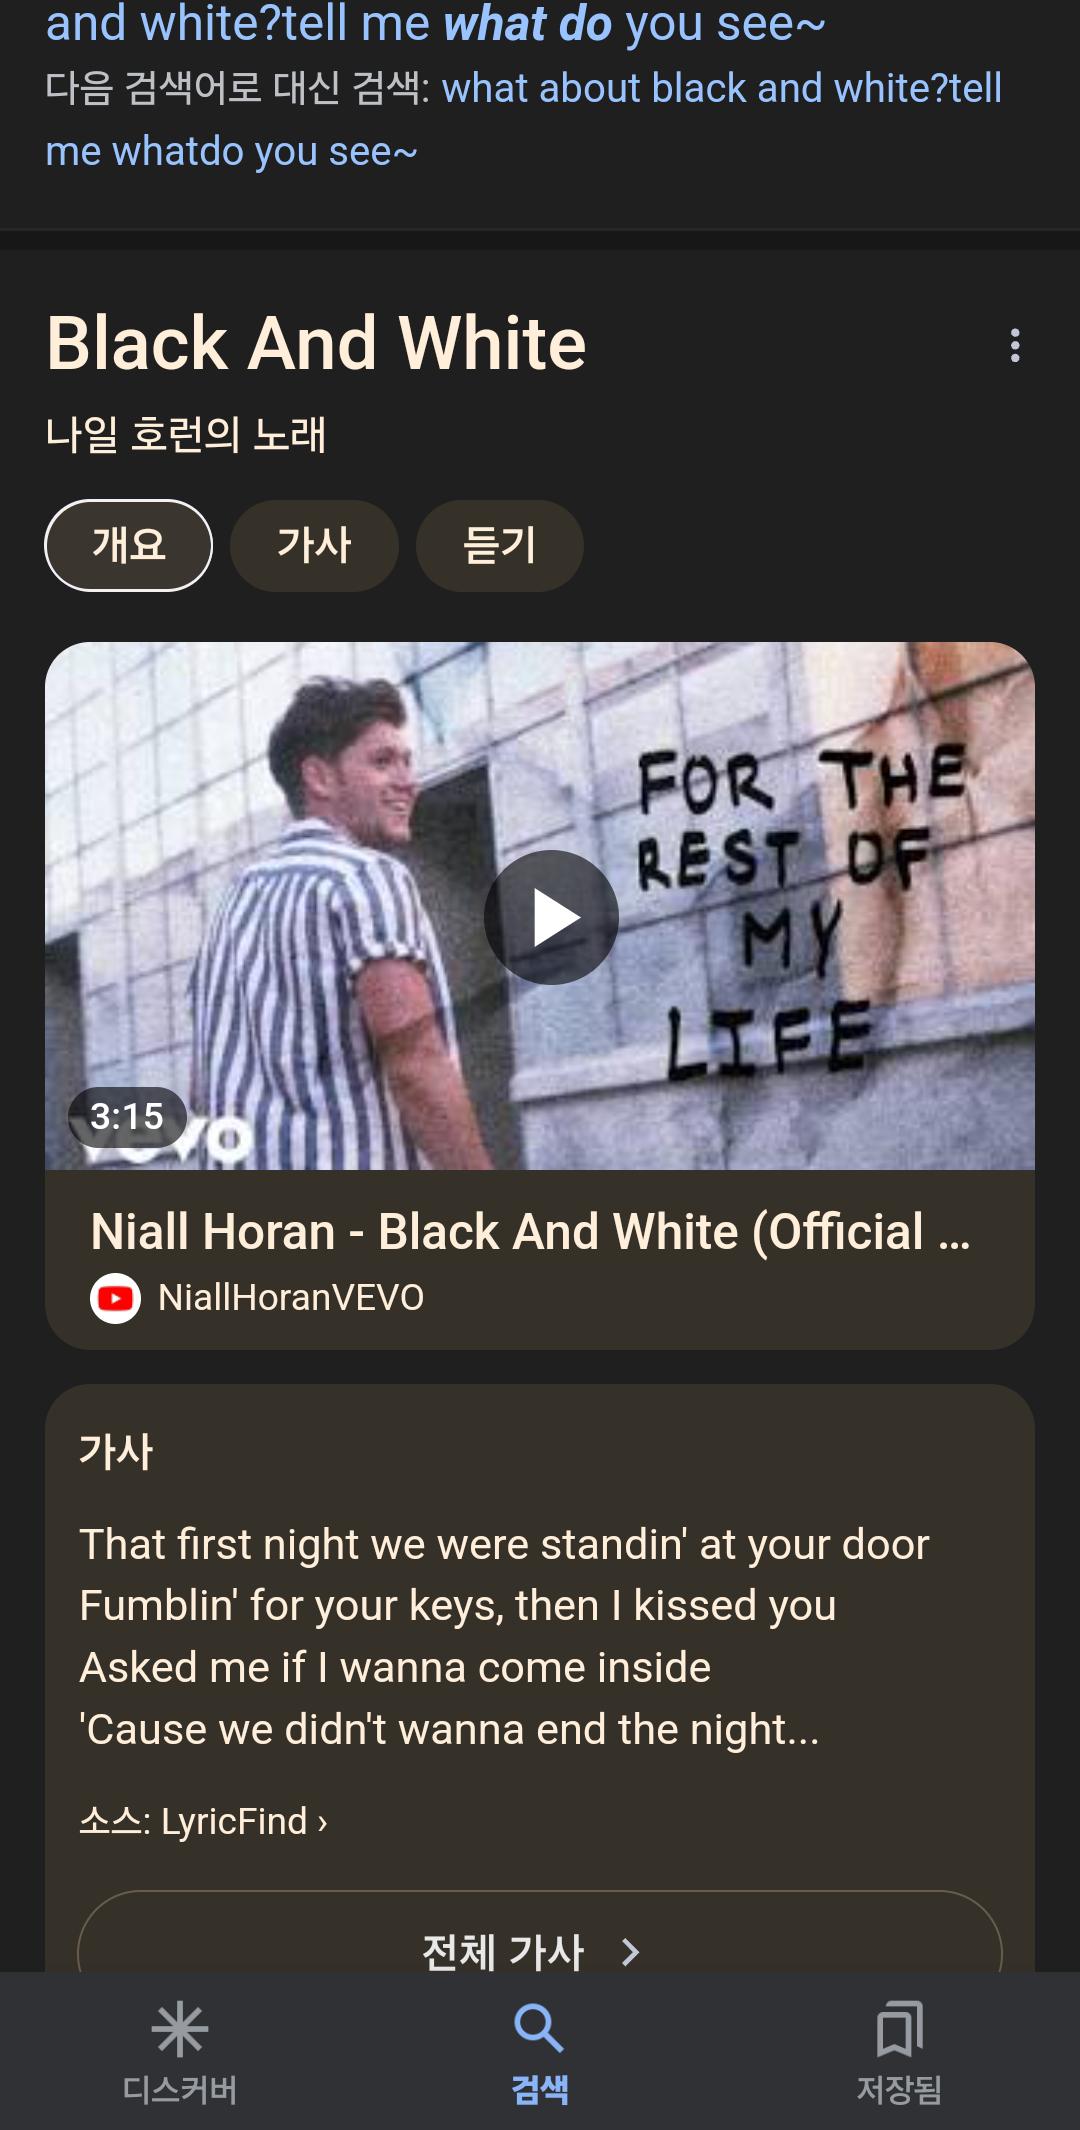Screen dimensions: 1080x2130
Task: Play the Niall Horan music video
Action: pos(551,917)
